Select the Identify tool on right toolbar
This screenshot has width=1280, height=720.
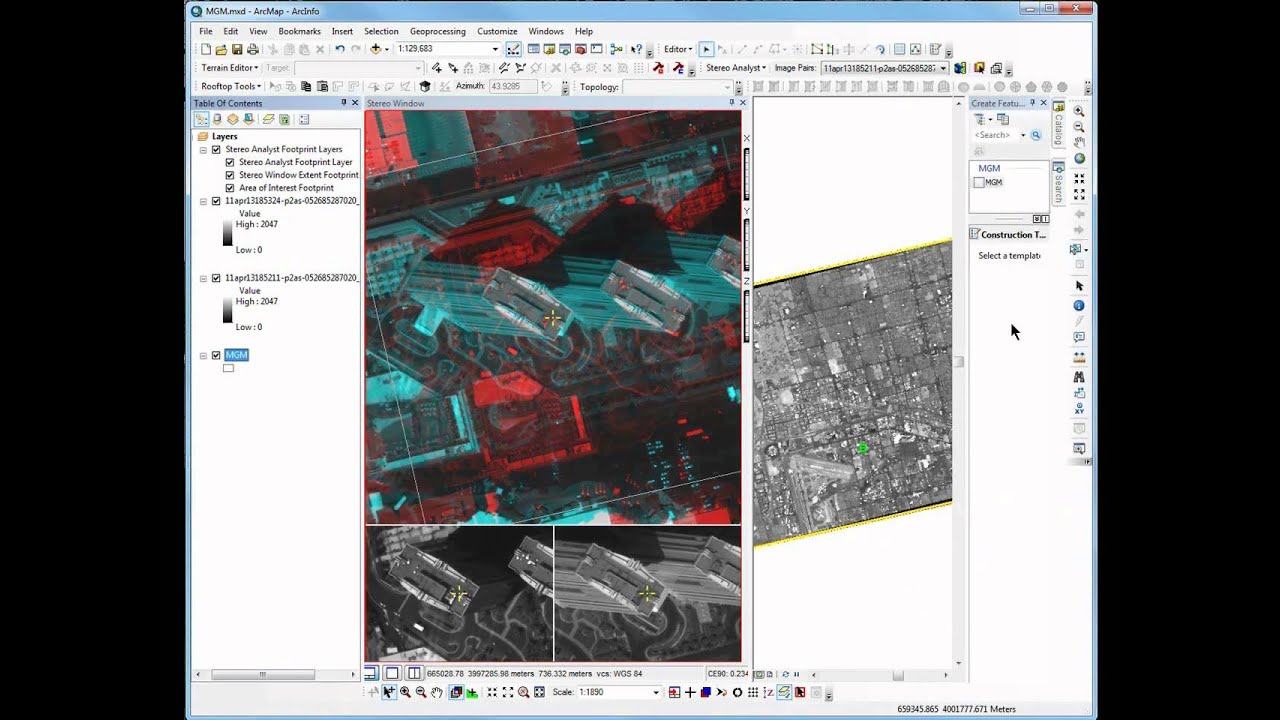tap(1079, 305)
